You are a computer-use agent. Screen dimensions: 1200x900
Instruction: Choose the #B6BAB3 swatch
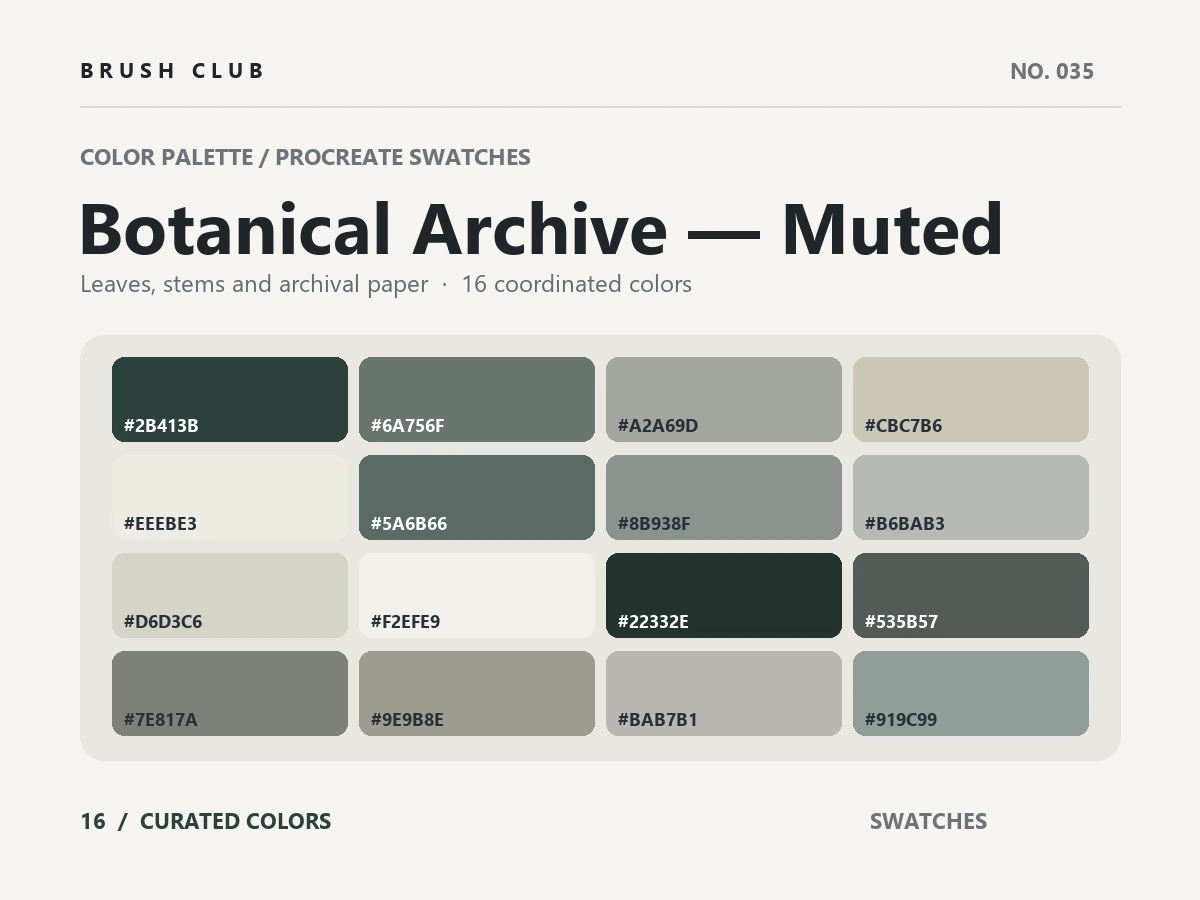(x=971, y=497)
